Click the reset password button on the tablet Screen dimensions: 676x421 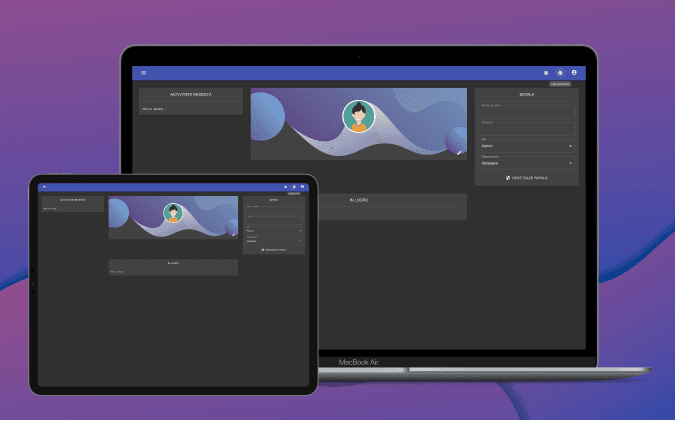[x=274, y=250]
